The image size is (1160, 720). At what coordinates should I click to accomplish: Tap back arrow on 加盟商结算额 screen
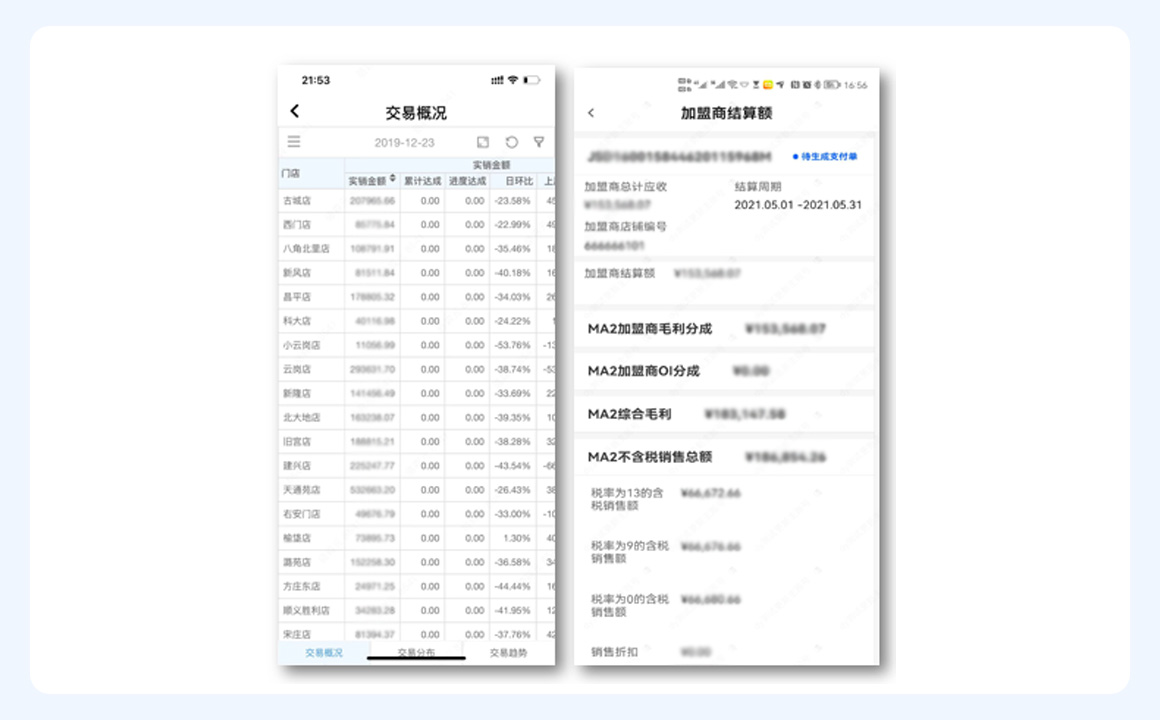591,113
